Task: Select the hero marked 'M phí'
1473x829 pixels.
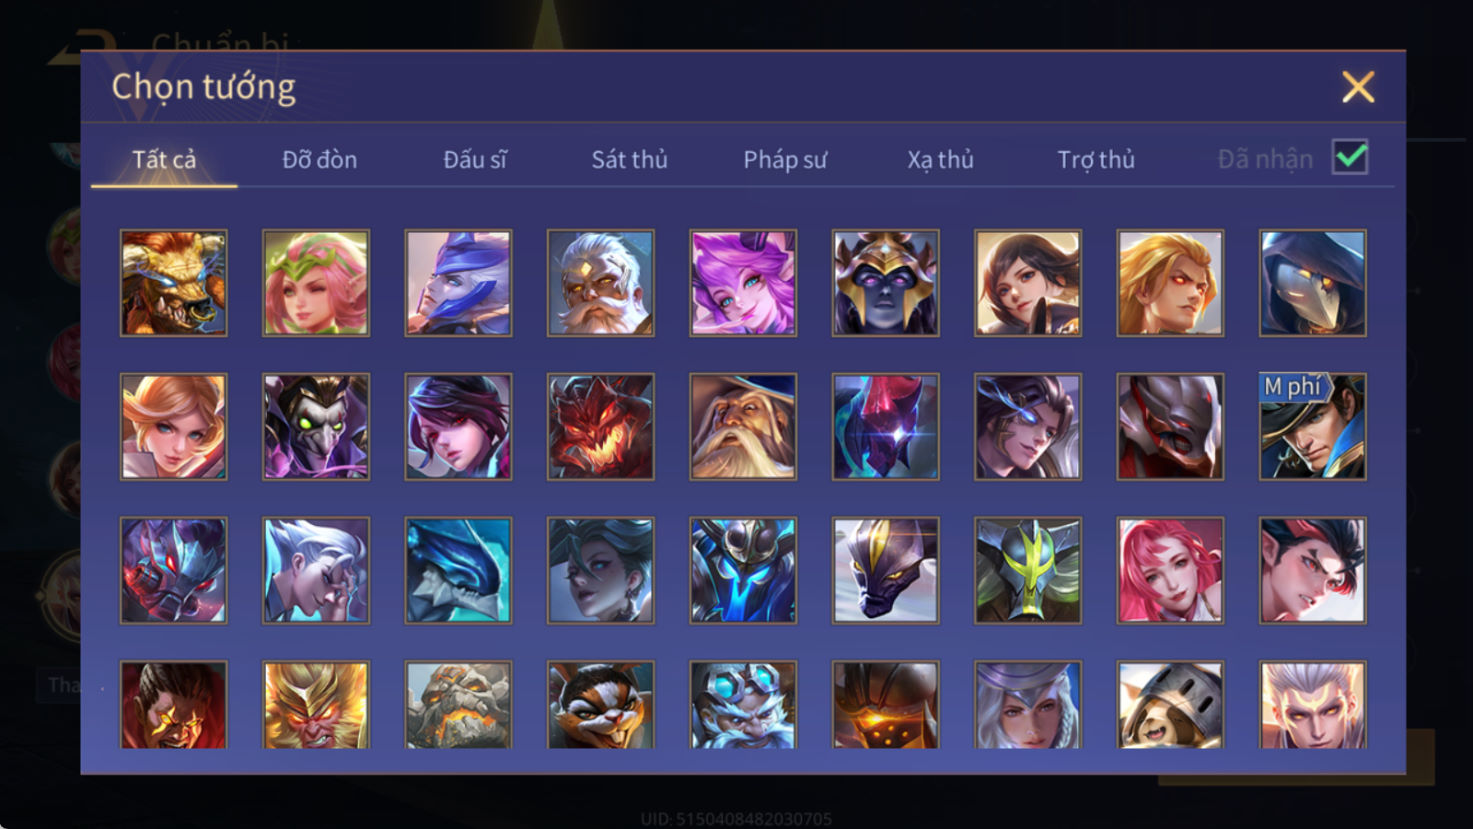Action: [x=1313, y=427]
